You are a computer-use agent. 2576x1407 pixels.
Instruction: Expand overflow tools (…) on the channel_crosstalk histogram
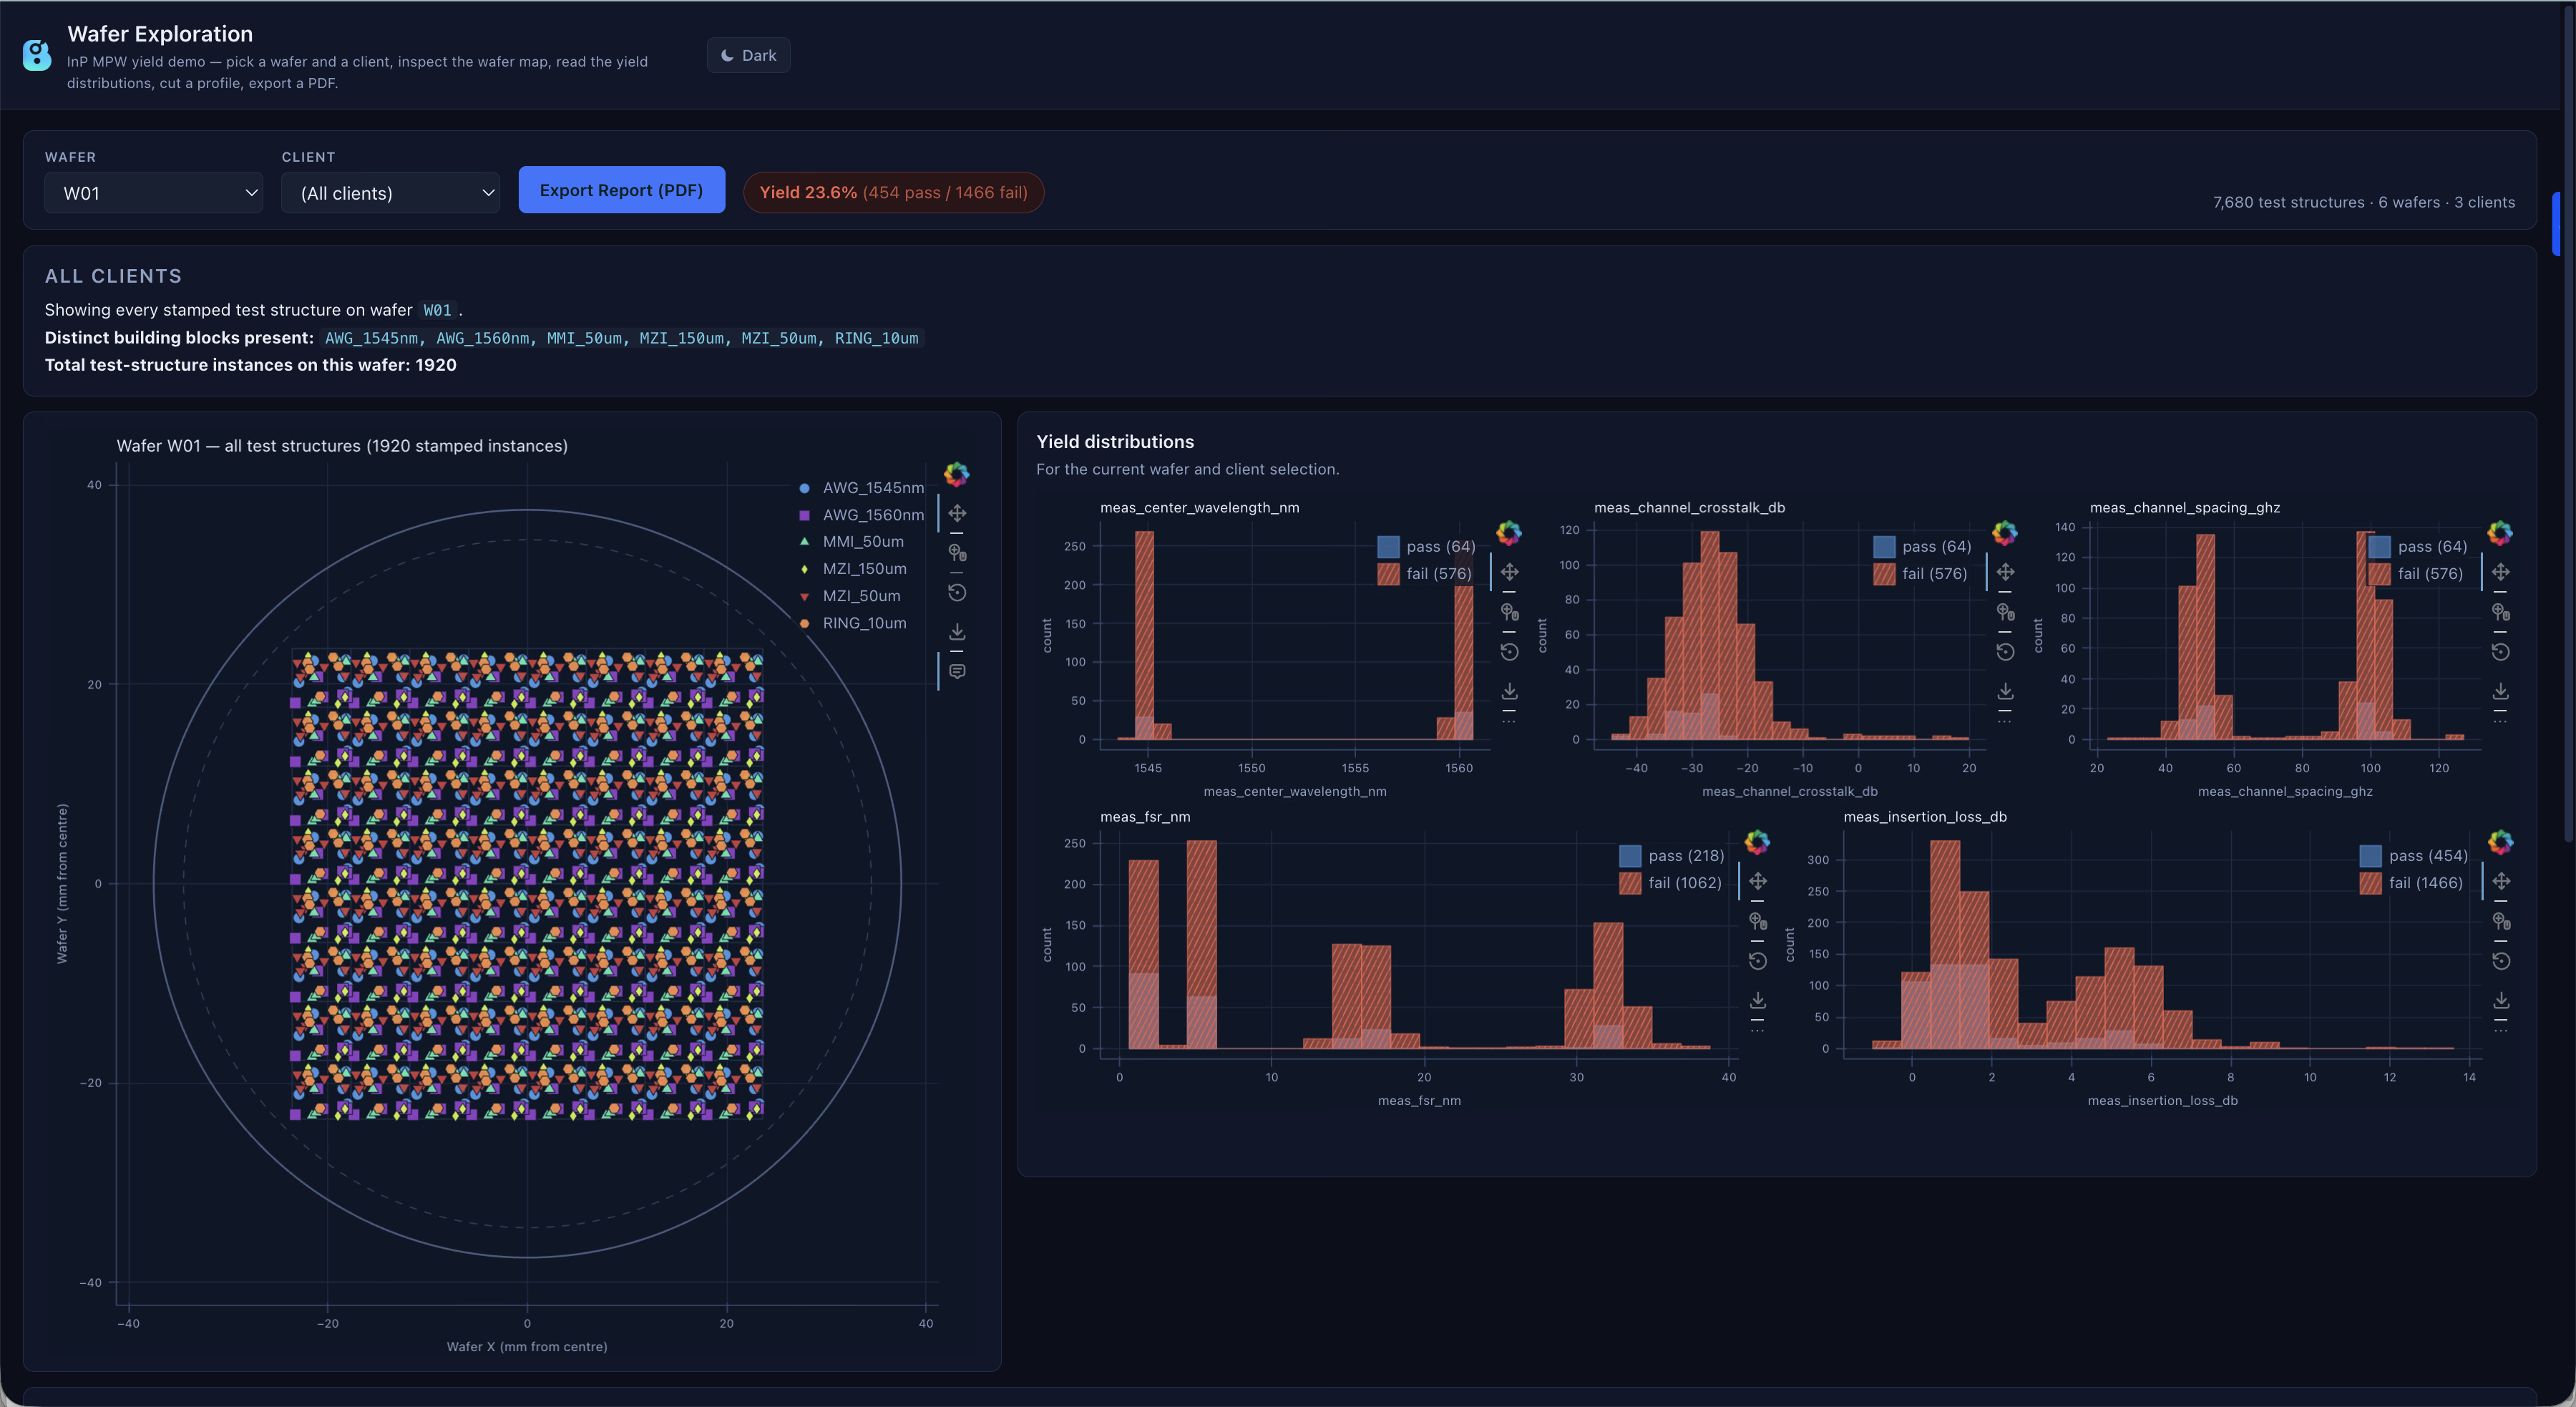(x=2005, y=721)
